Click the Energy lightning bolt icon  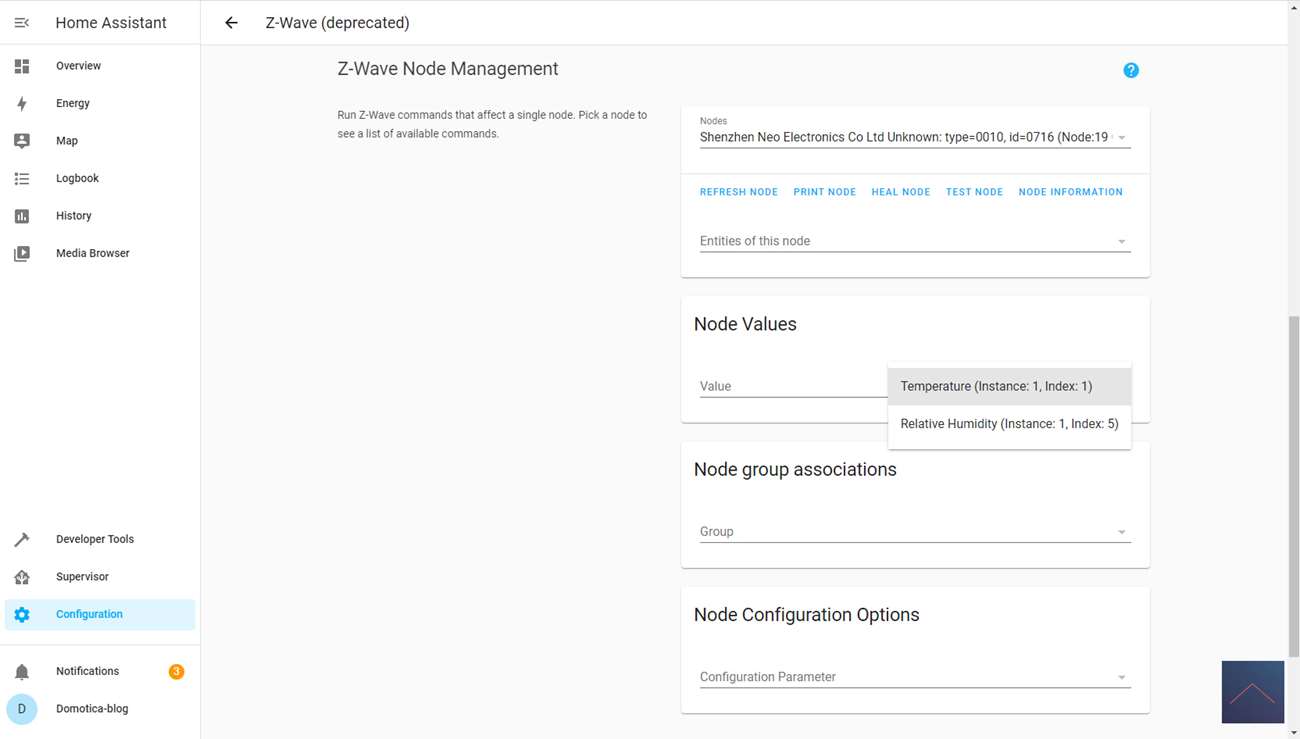22,103
